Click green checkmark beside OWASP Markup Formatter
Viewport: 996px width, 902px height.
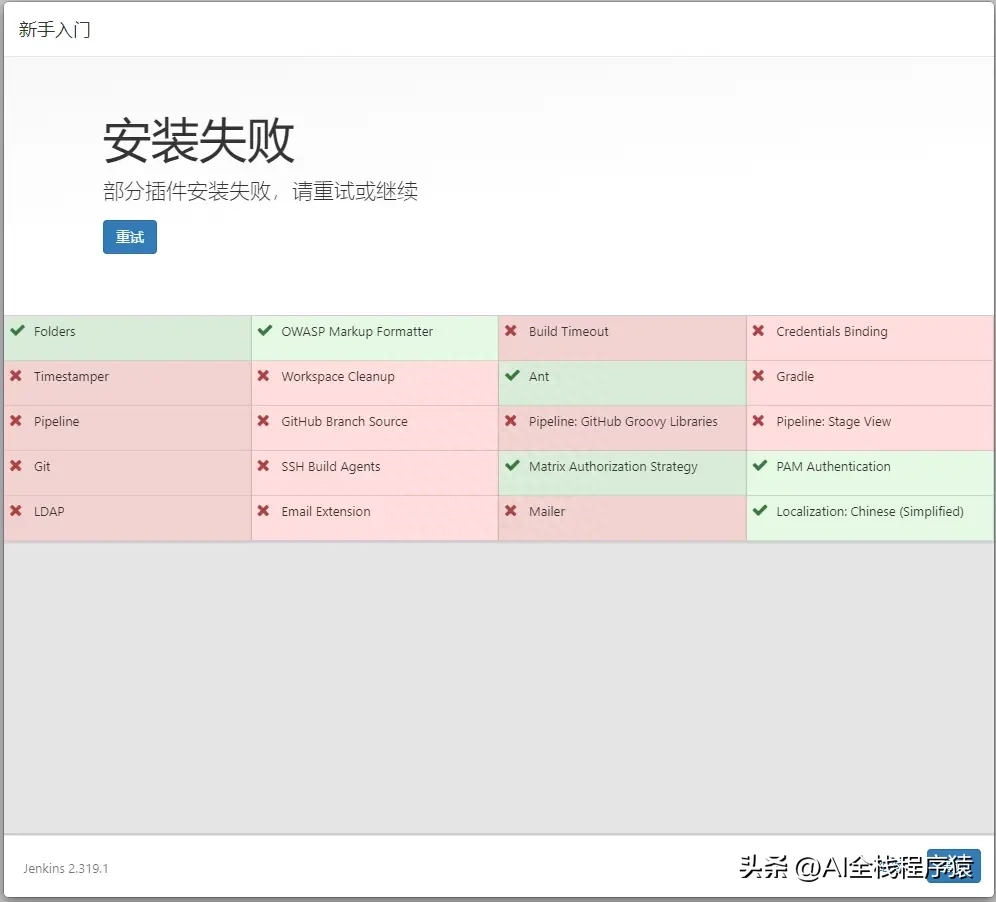(x=264, y=331)
